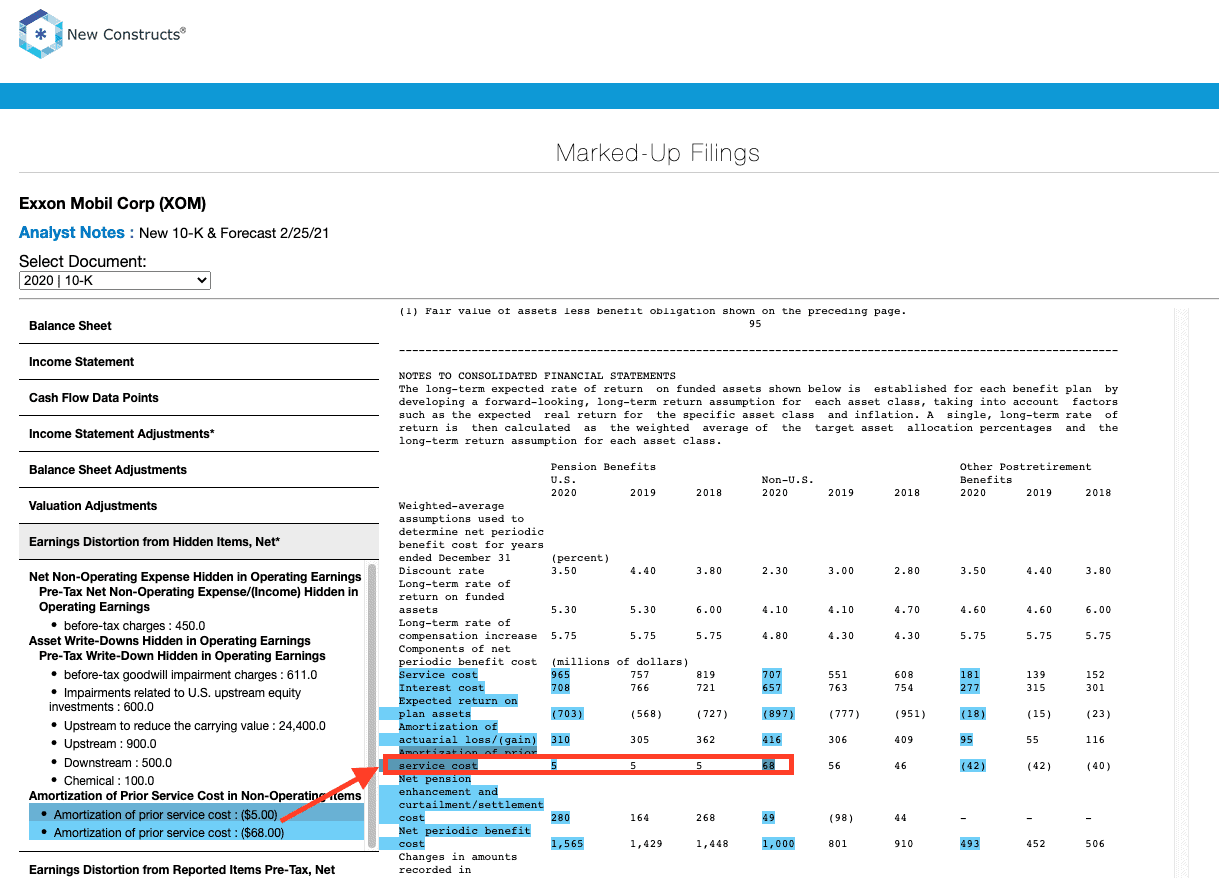Click before-tax goodwill impairment charges : 611.0
The width and height of the screenshot is (1219, 878).
point(190,675)
